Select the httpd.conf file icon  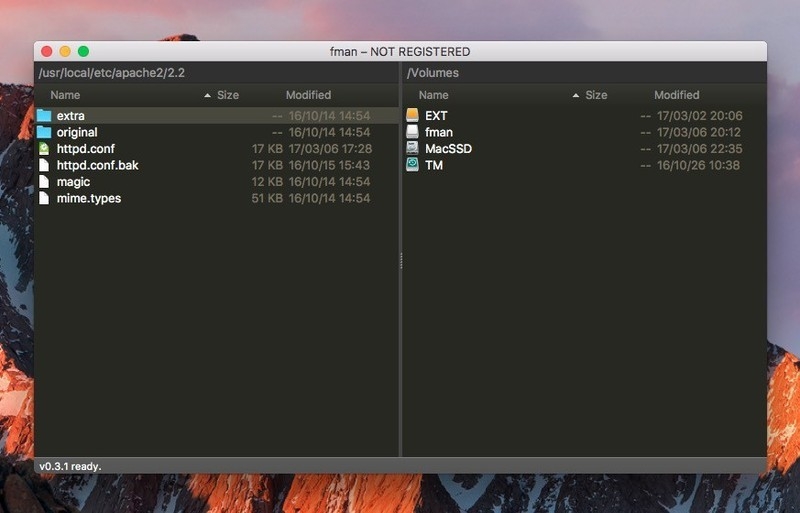44,149
